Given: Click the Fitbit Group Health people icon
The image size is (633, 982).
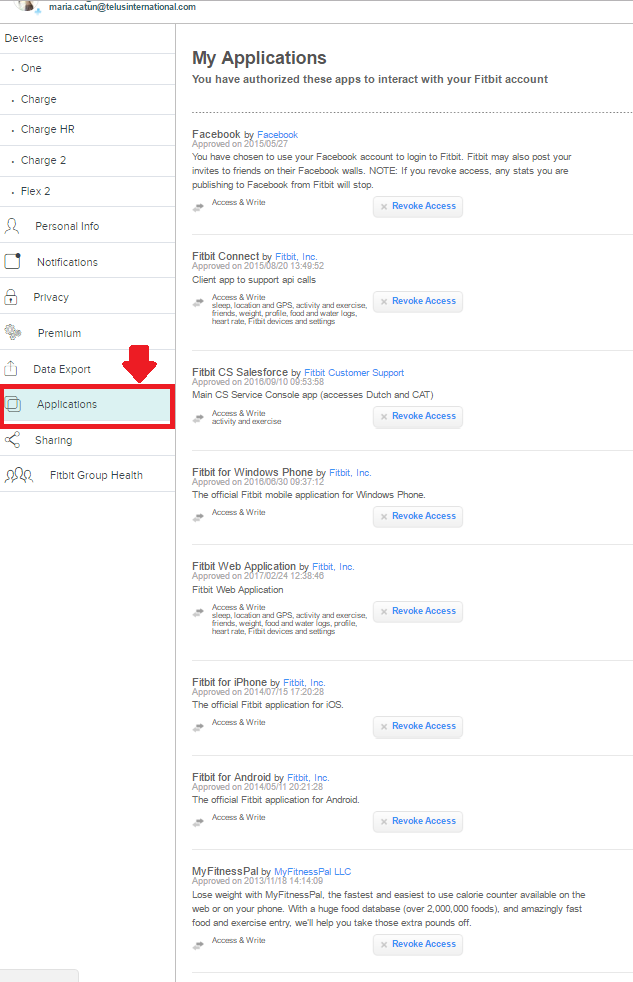Looking at the screenshot, I should [x=19, y=475].
